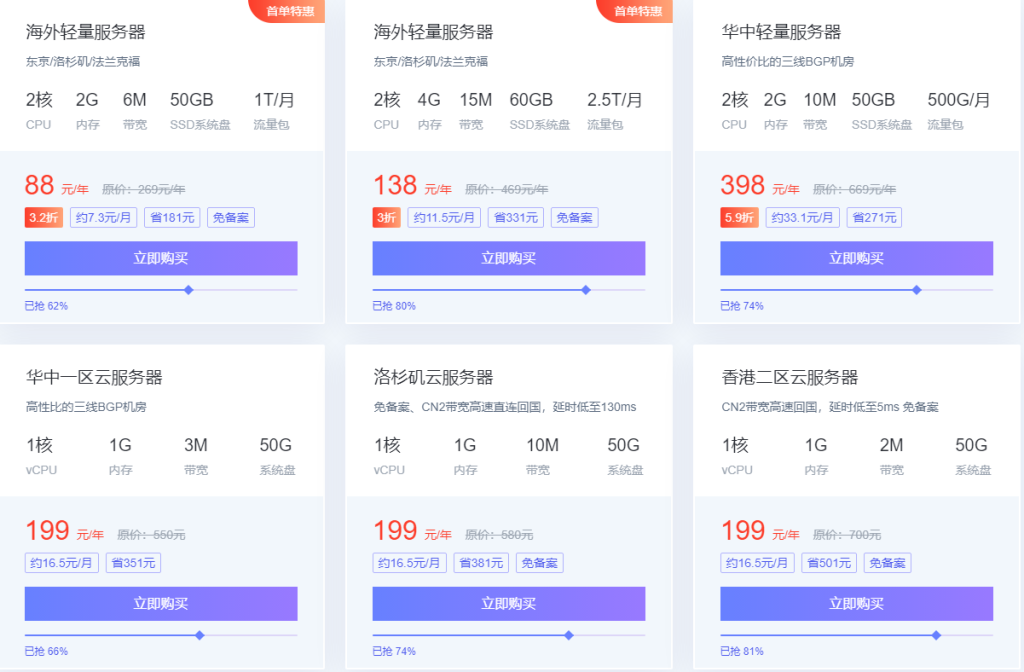Click 立即购买 on the 华中一区云服务器 card
Screen dimensions: 1024x672
160,603
